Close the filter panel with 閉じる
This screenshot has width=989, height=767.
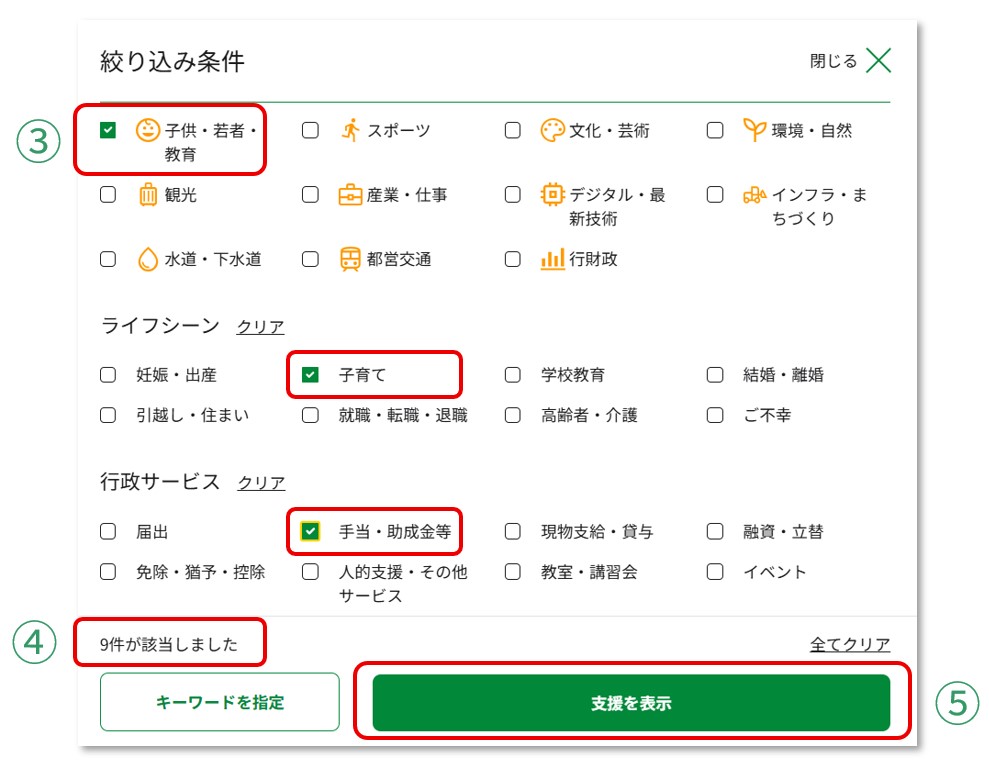pyautogui.click(x=849, y=61)
